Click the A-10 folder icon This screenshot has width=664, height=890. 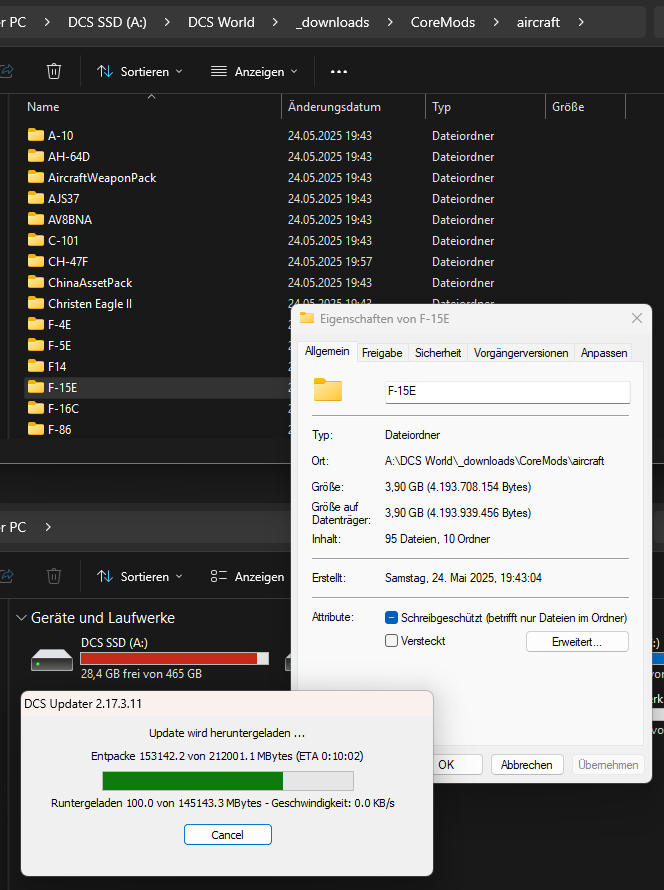36,135
